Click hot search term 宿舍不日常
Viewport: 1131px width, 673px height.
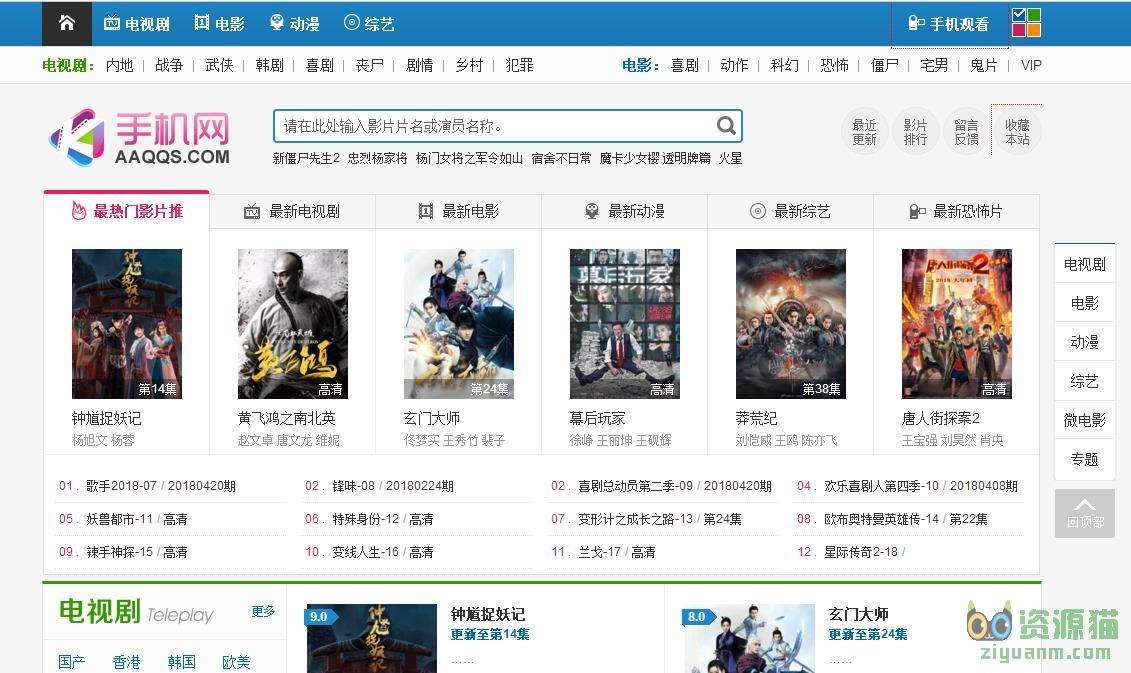click(560, 158)
